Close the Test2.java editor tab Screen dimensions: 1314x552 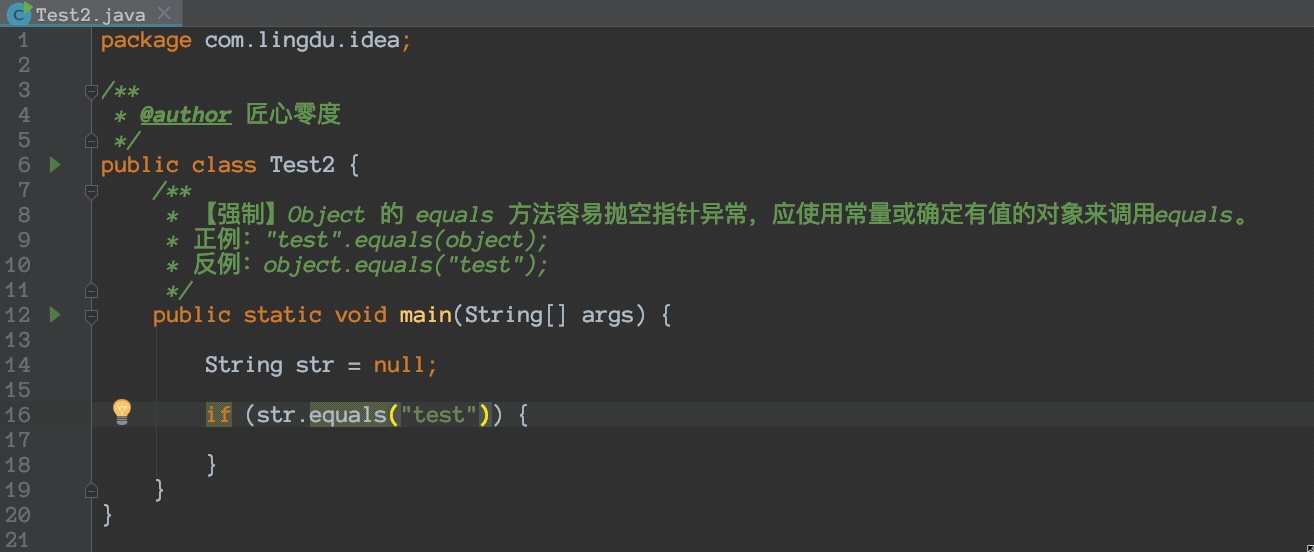(x=164, y=14)
